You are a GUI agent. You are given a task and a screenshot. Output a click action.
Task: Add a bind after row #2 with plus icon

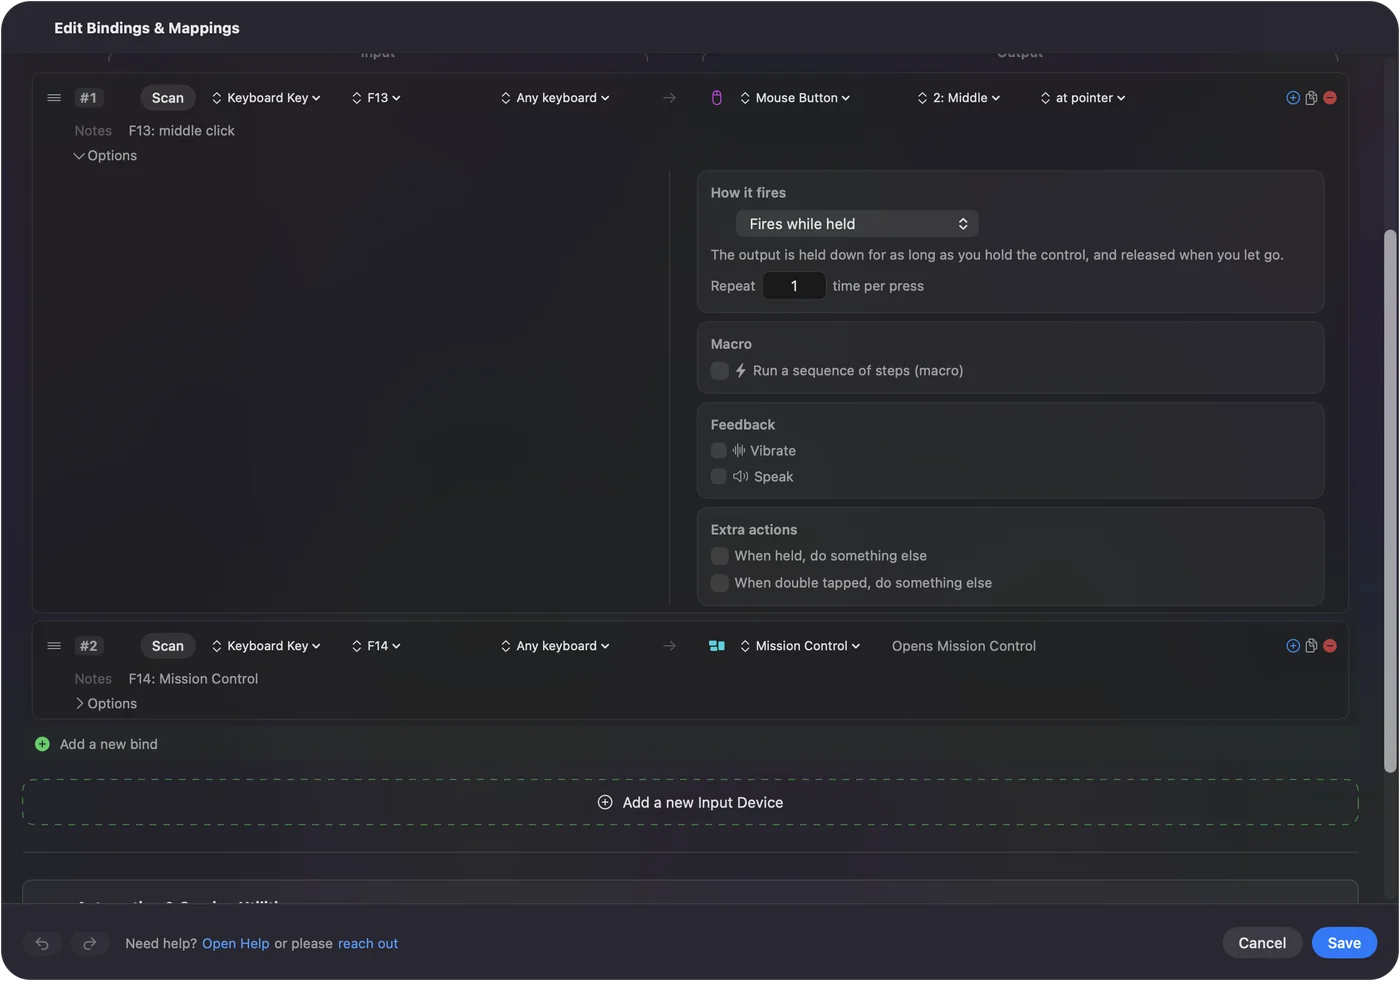[x=1293, y=646]
